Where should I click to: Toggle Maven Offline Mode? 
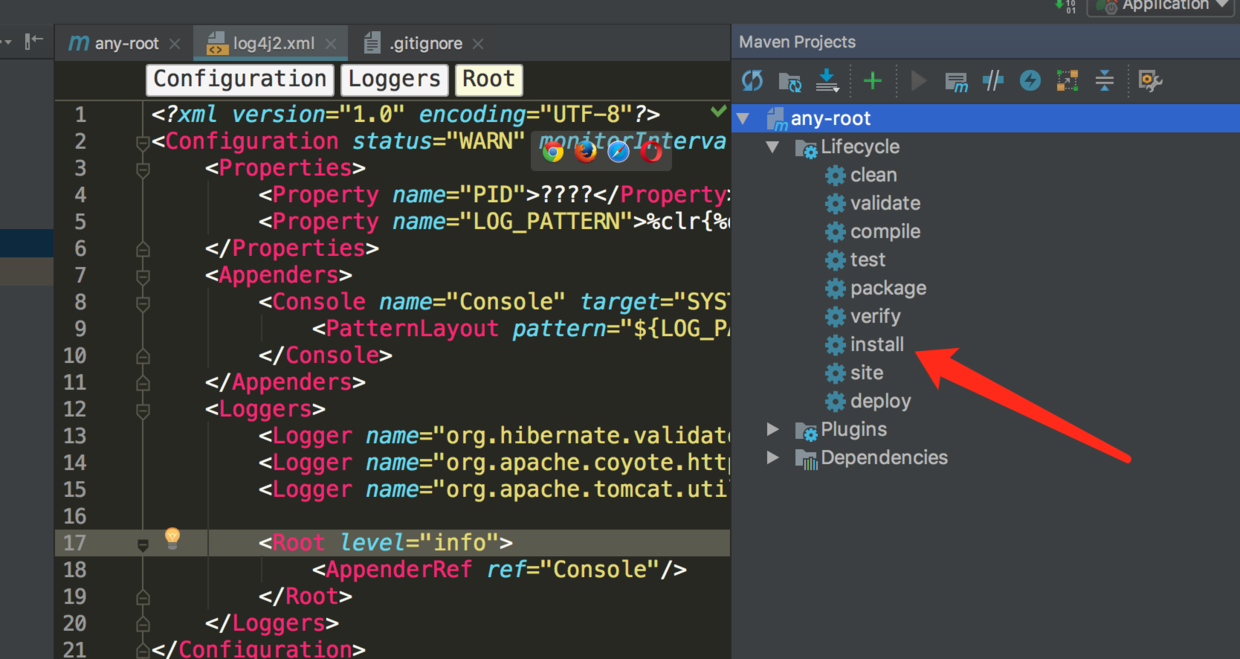(992, 81)
